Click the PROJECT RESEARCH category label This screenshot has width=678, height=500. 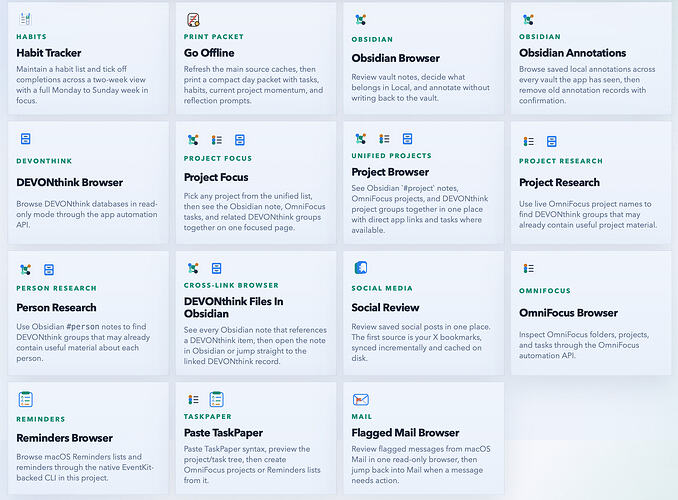(561, 161)
